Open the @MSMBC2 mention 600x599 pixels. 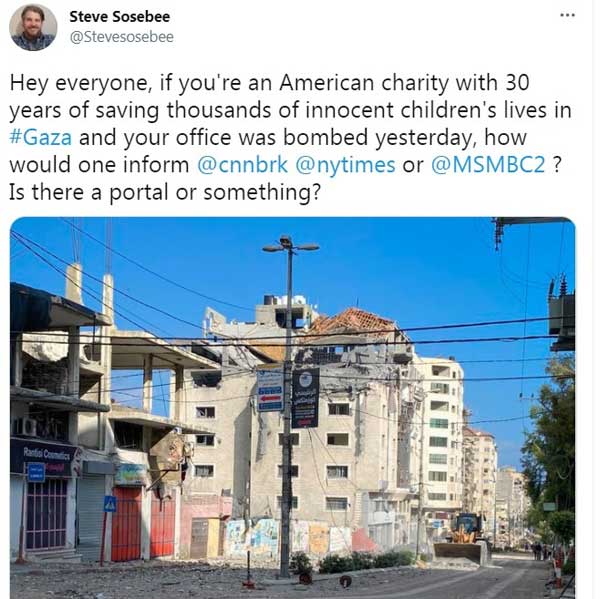pos(488,165)
